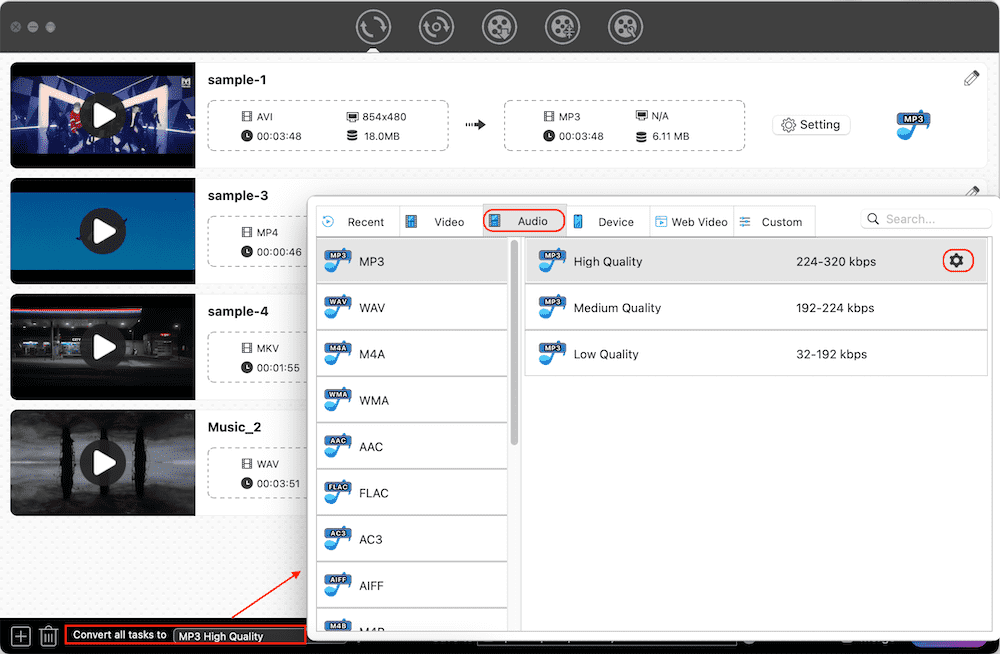Select the High Quality MP3 preset
The image size is (1000, 654).
700,260
